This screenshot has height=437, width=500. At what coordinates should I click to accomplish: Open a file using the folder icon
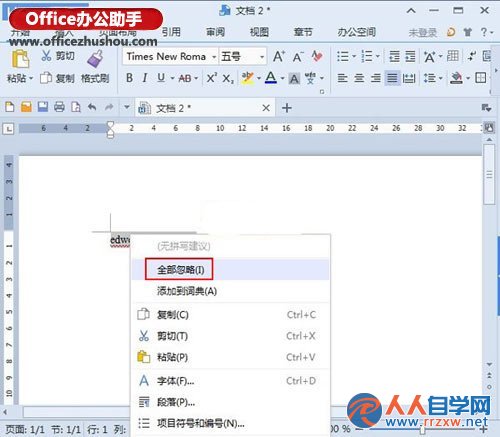26,107
